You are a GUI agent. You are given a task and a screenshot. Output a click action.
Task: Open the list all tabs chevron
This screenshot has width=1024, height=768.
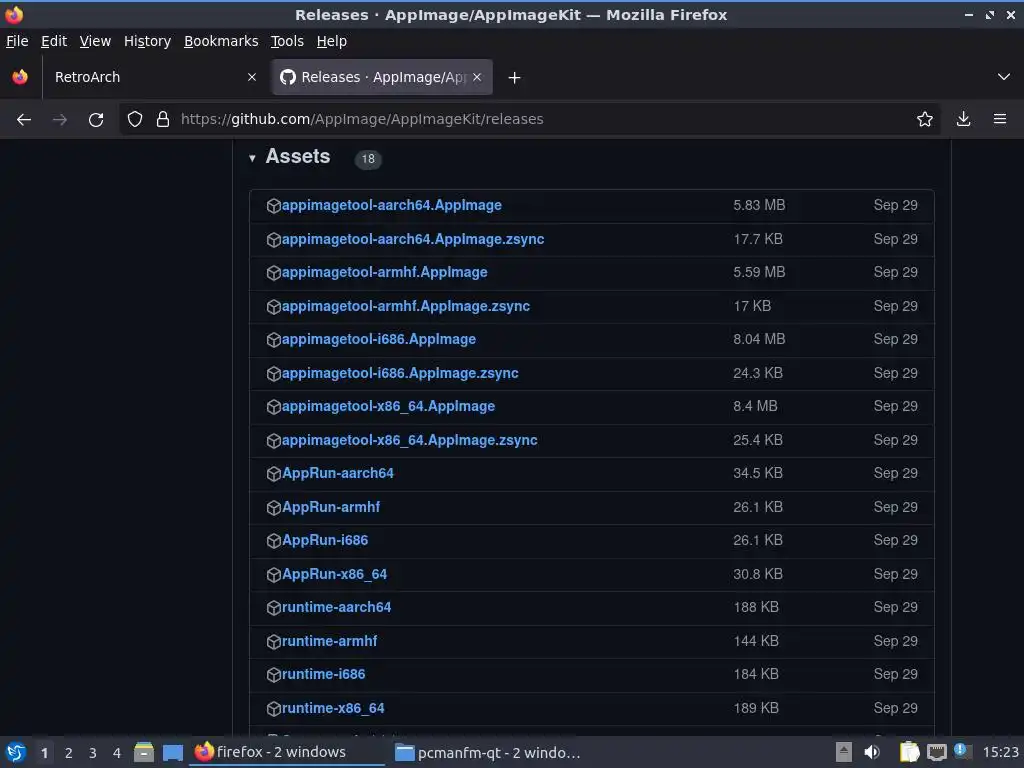(1004, 77)
